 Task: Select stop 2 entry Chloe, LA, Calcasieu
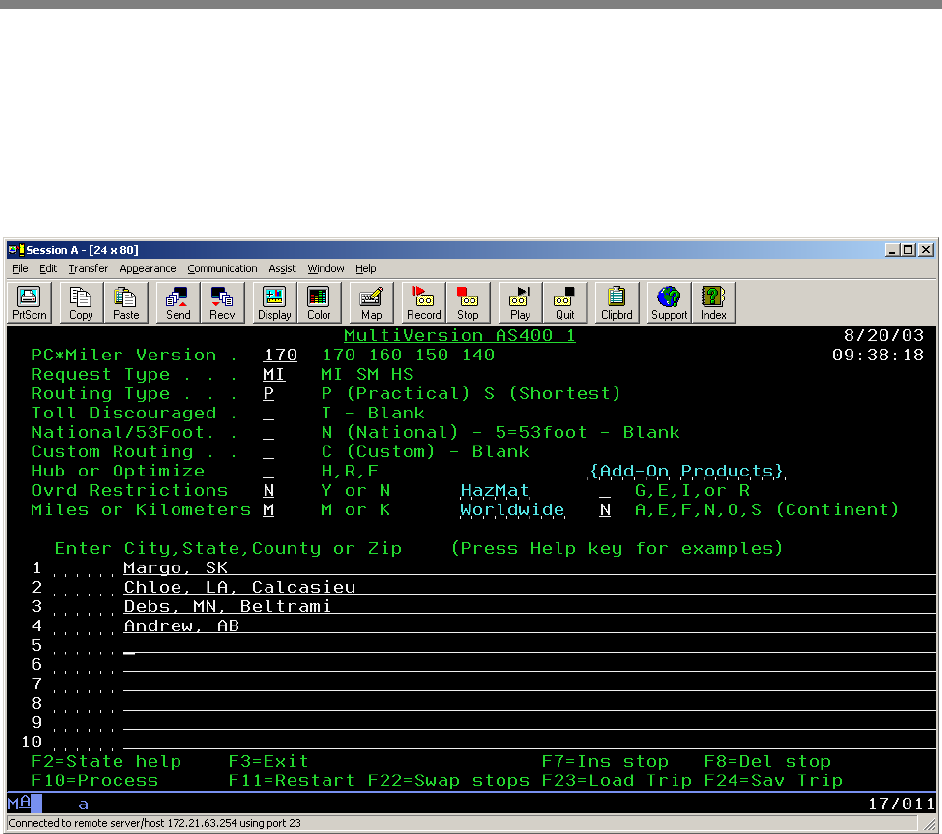pyautogui.click(x=529, y=587)
